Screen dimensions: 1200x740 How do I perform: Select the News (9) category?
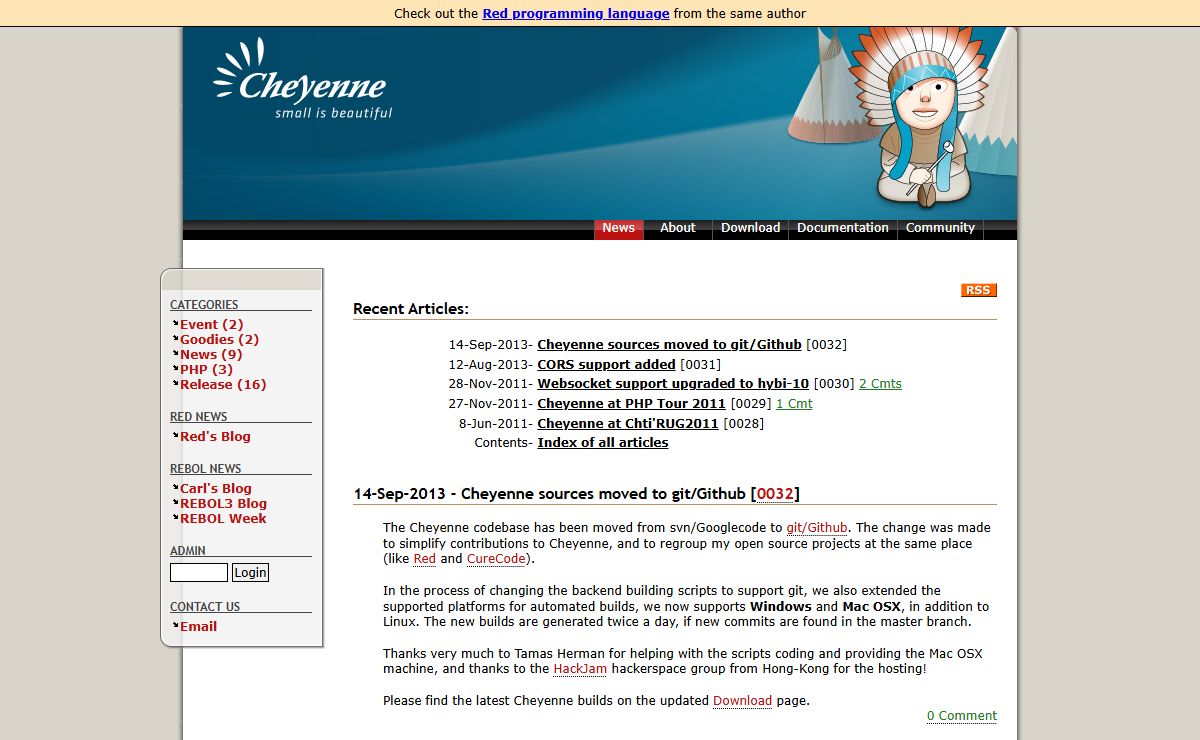point(211,355)
